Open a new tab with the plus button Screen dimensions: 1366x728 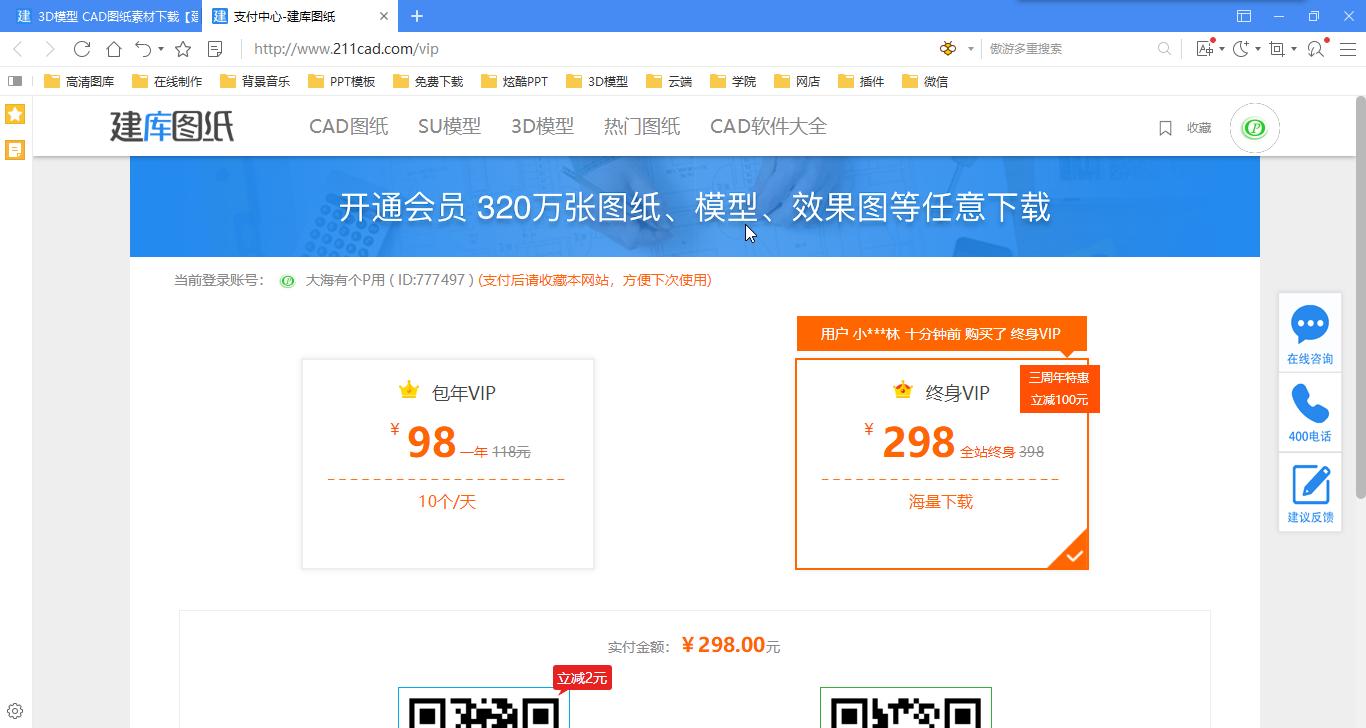pos(417,16)
